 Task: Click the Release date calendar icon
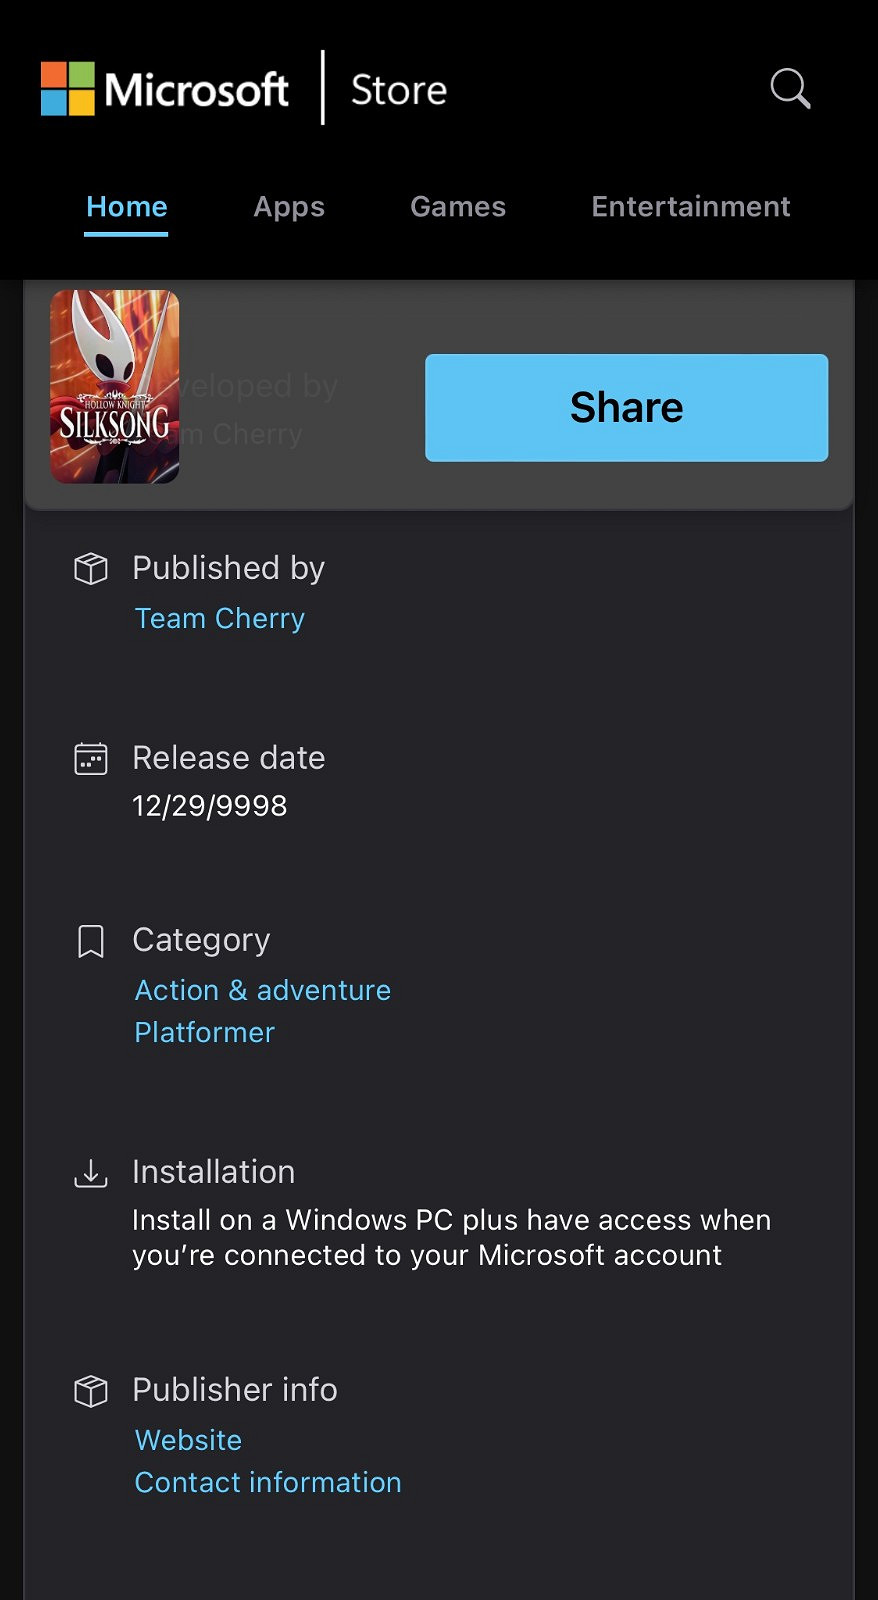pyautogui.click(x=91, y=759)
